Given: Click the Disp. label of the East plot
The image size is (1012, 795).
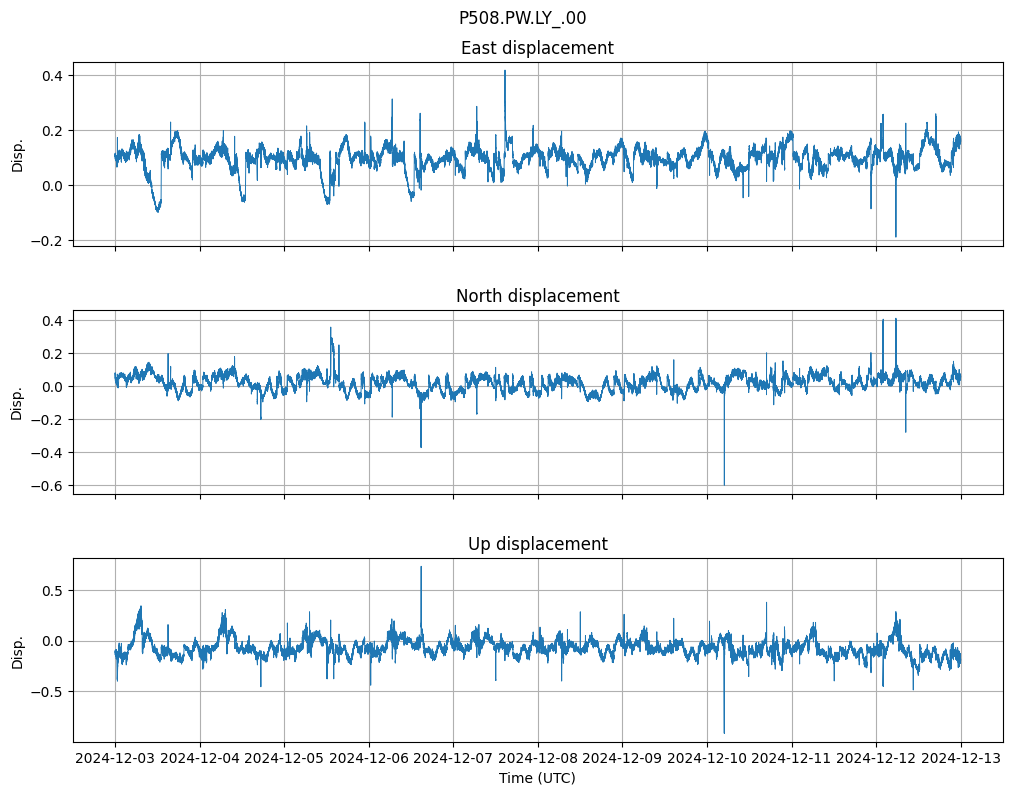Looking at the screenshot, I should pos(17,154).
